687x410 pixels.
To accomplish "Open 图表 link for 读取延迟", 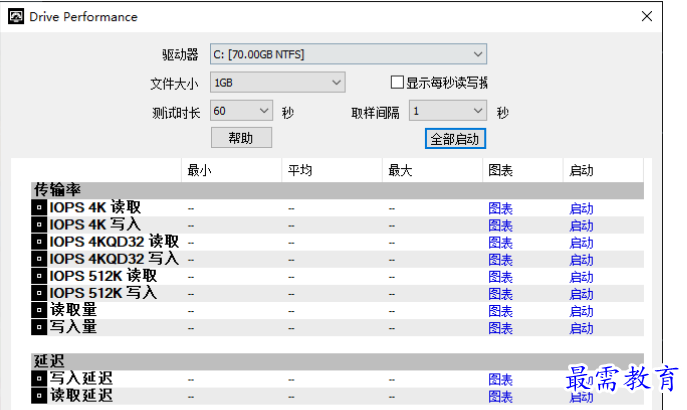I will 500,396.
